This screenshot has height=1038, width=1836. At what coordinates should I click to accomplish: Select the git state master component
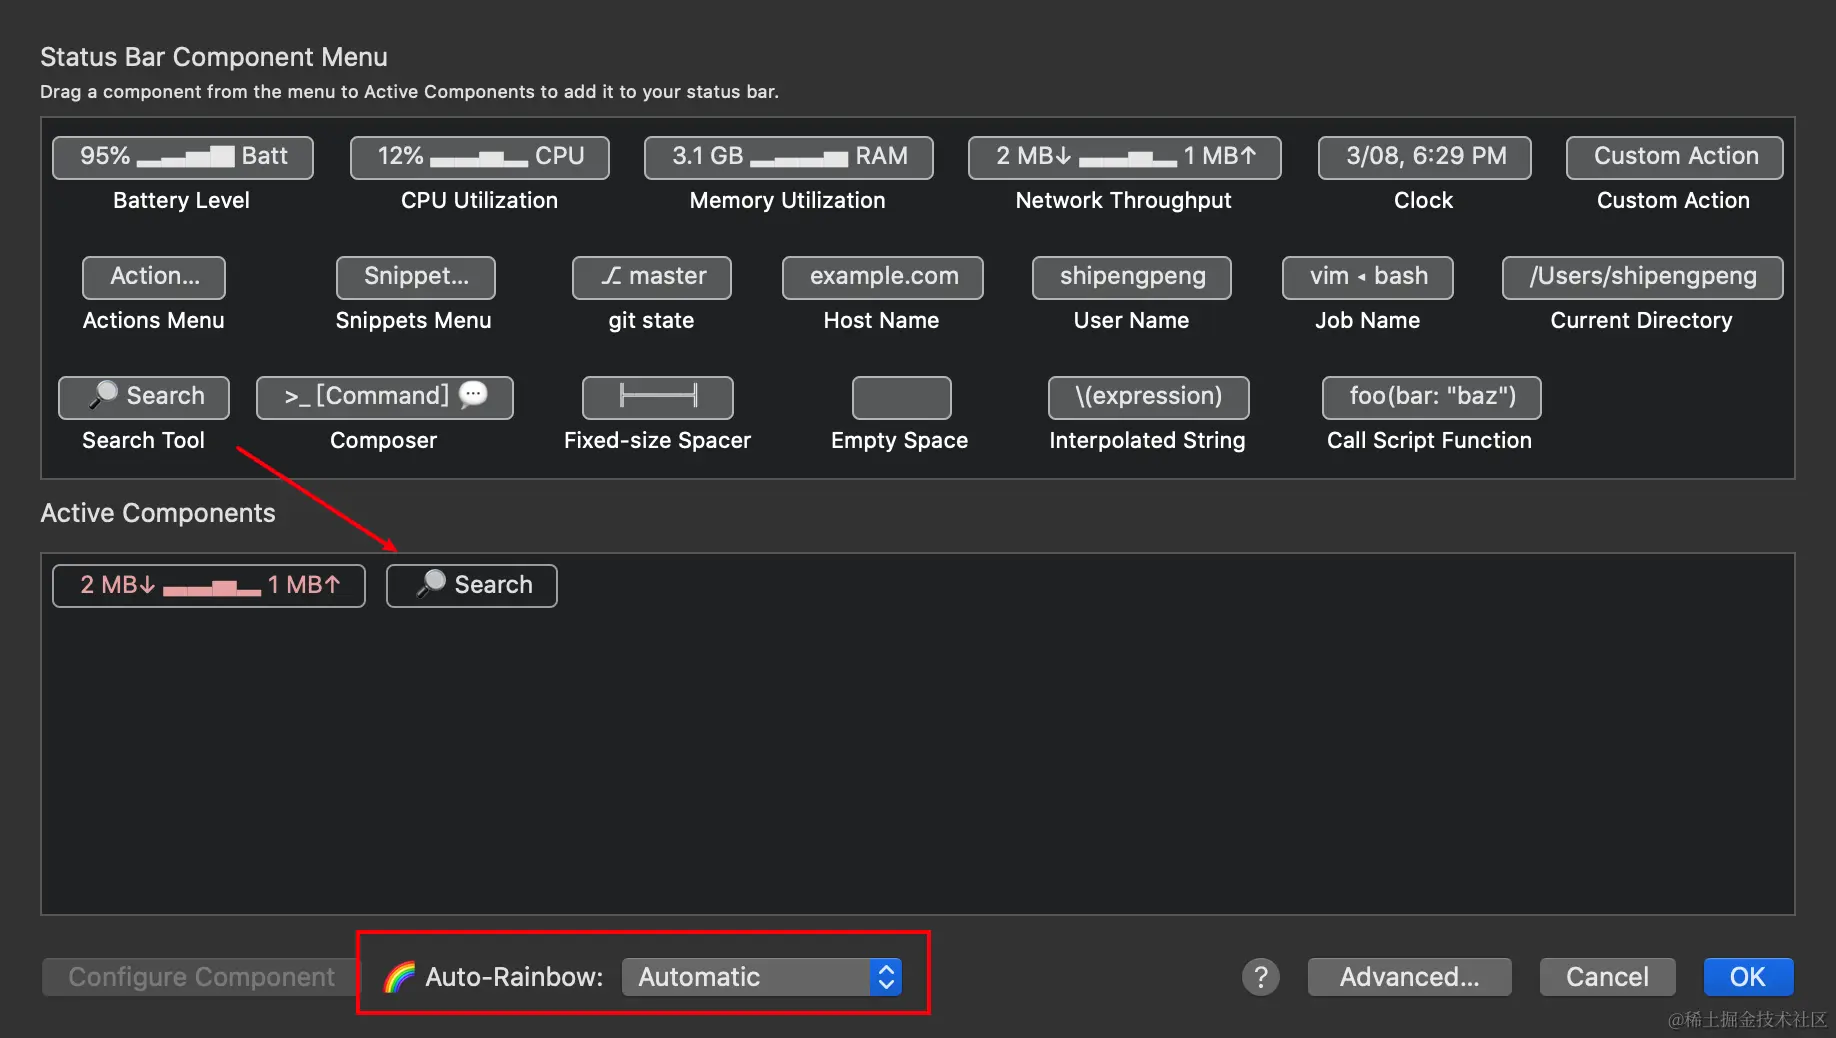point(652,277)
